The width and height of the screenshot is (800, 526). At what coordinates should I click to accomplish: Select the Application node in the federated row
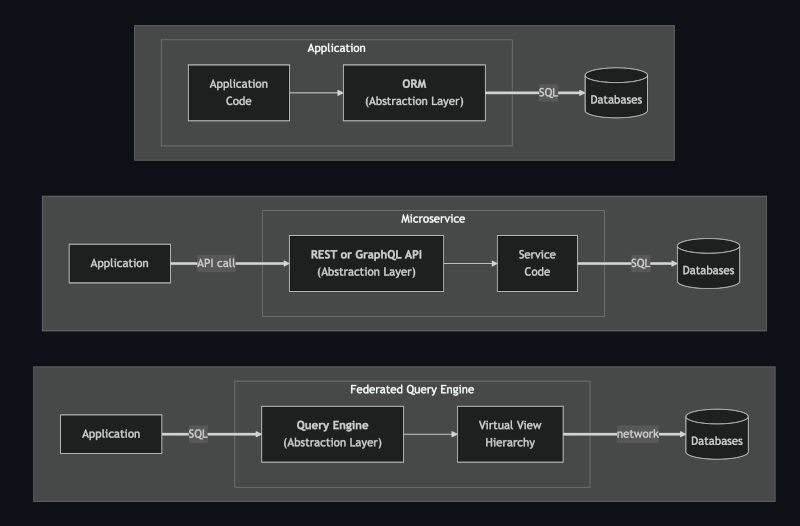111,434
